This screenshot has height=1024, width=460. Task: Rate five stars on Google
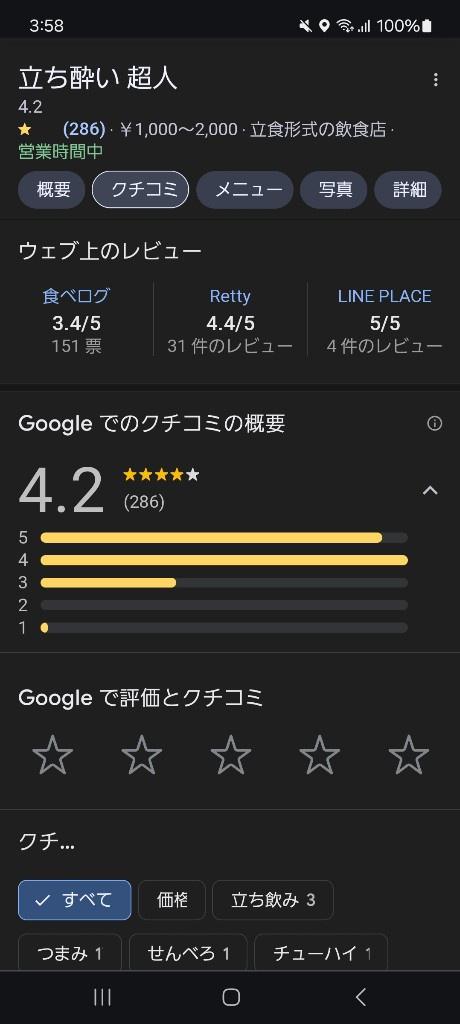coord(408,754)
